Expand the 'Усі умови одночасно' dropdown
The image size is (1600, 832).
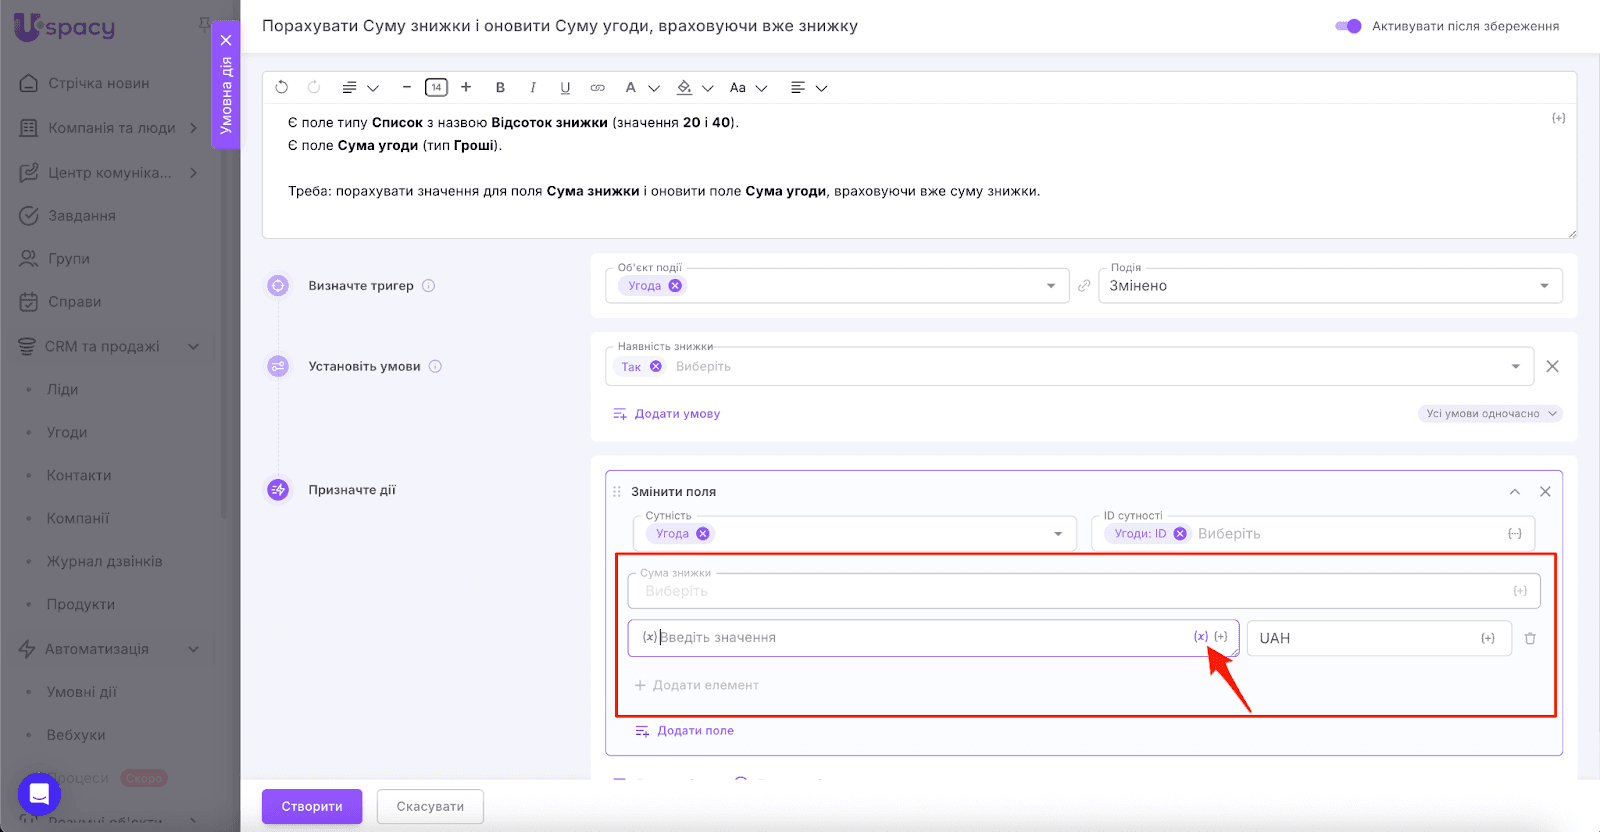click(1490, 414)
